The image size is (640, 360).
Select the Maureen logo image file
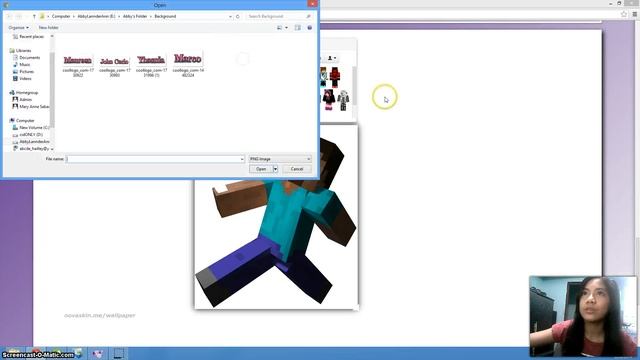[78, 64]
